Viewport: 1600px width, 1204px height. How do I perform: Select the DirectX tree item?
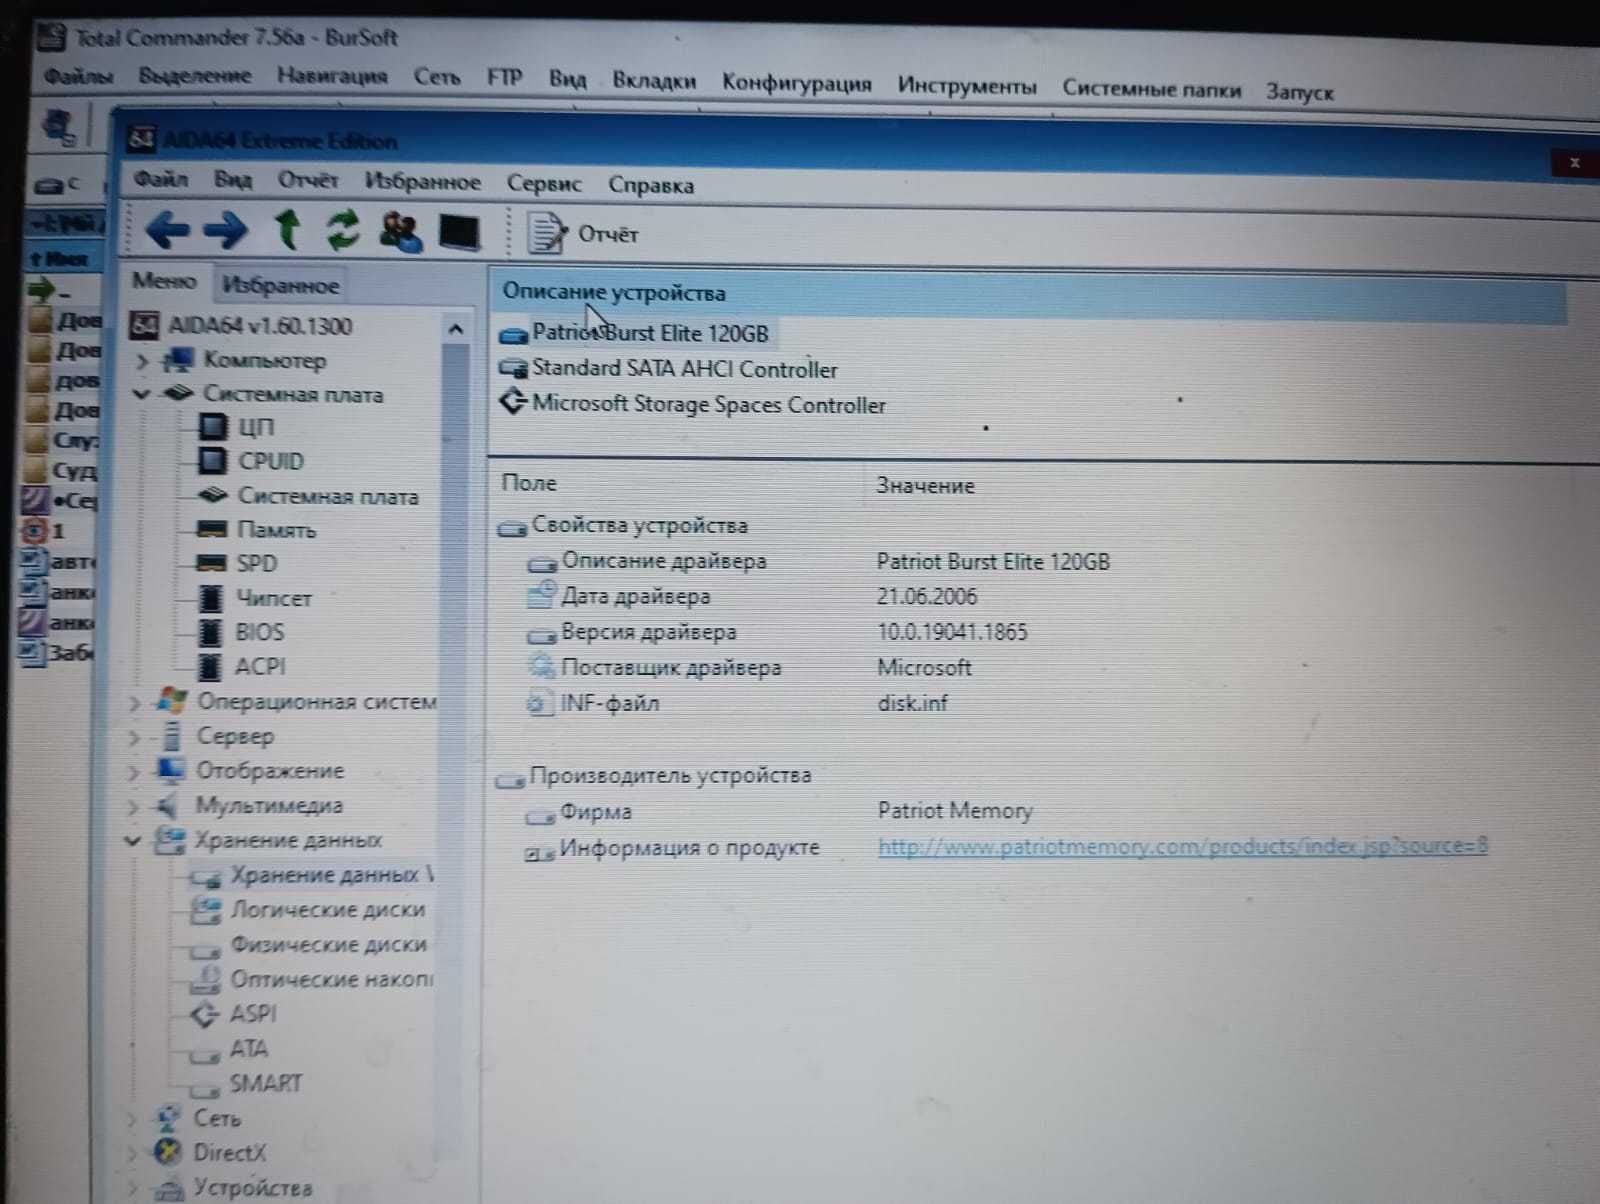[212, 1152]
